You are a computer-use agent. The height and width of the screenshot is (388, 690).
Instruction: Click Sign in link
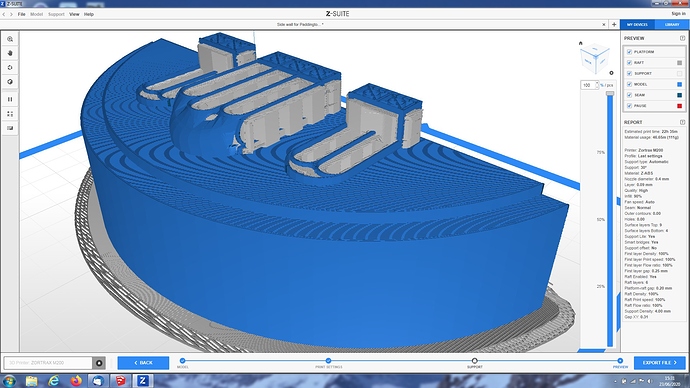coord(678,14)
